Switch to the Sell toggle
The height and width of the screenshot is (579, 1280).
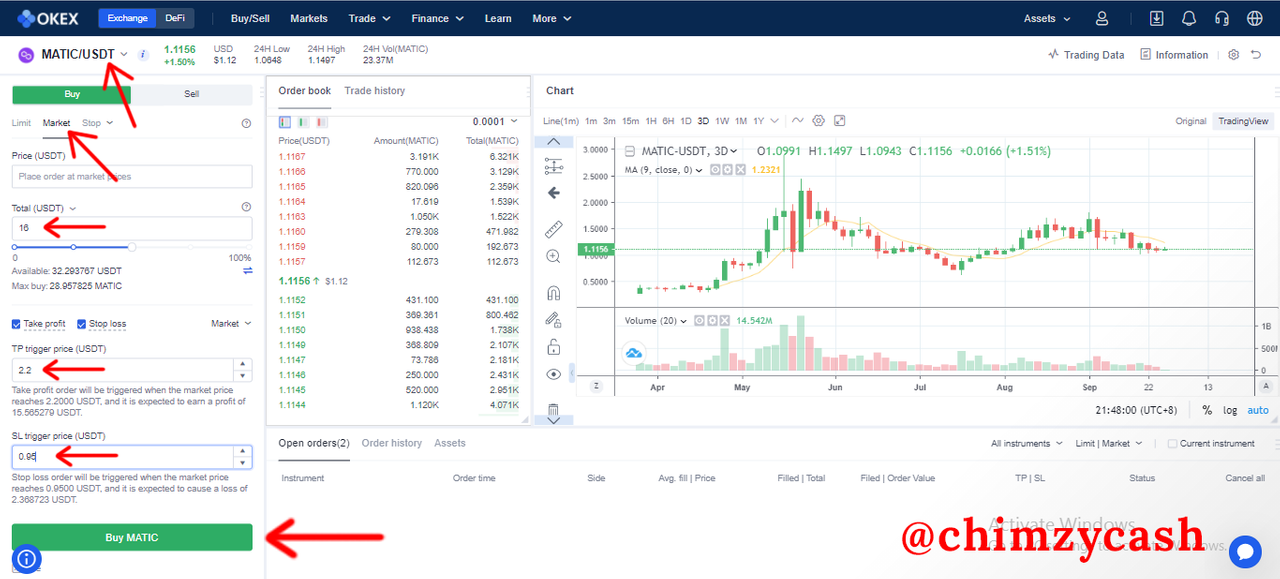192,94
